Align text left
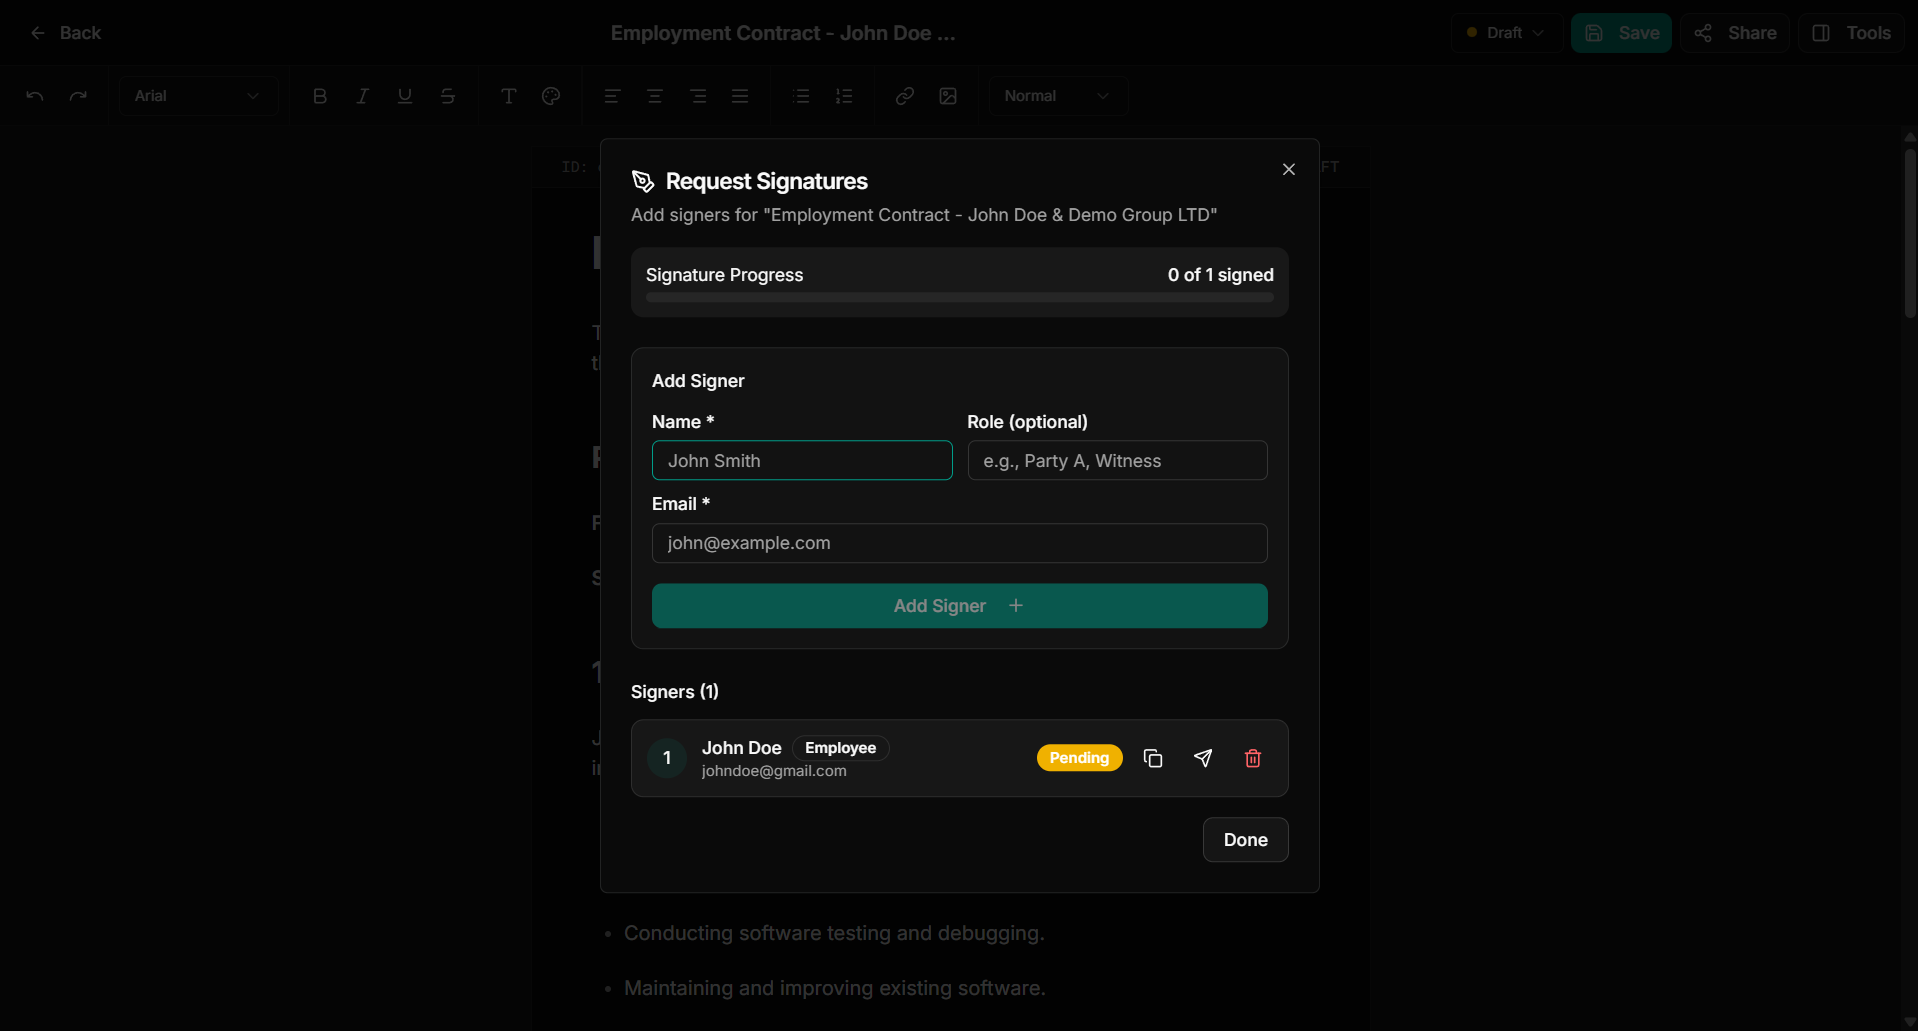 click(612, 96)
